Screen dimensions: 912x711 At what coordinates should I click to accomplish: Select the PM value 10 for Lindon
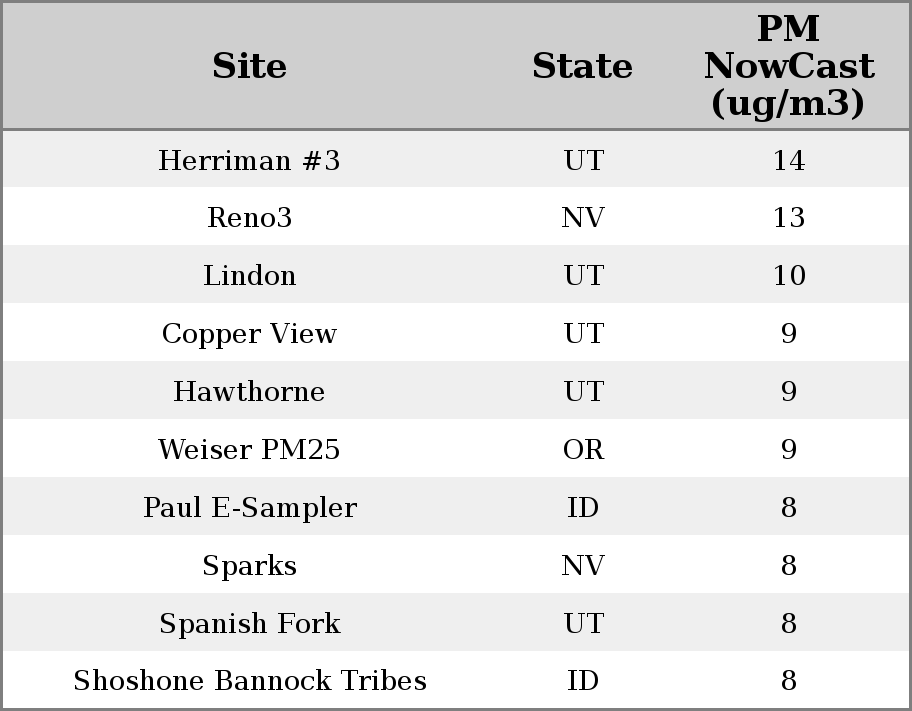point(788,276)
